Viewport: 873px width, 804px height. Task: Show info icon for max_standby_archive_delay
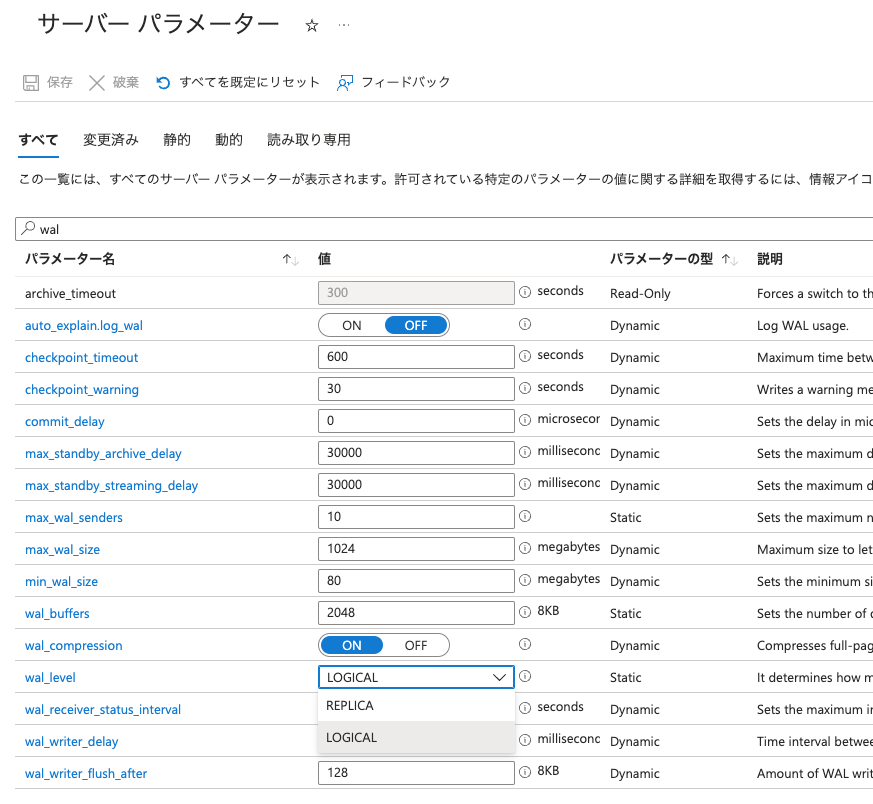[x=525, y=452]
